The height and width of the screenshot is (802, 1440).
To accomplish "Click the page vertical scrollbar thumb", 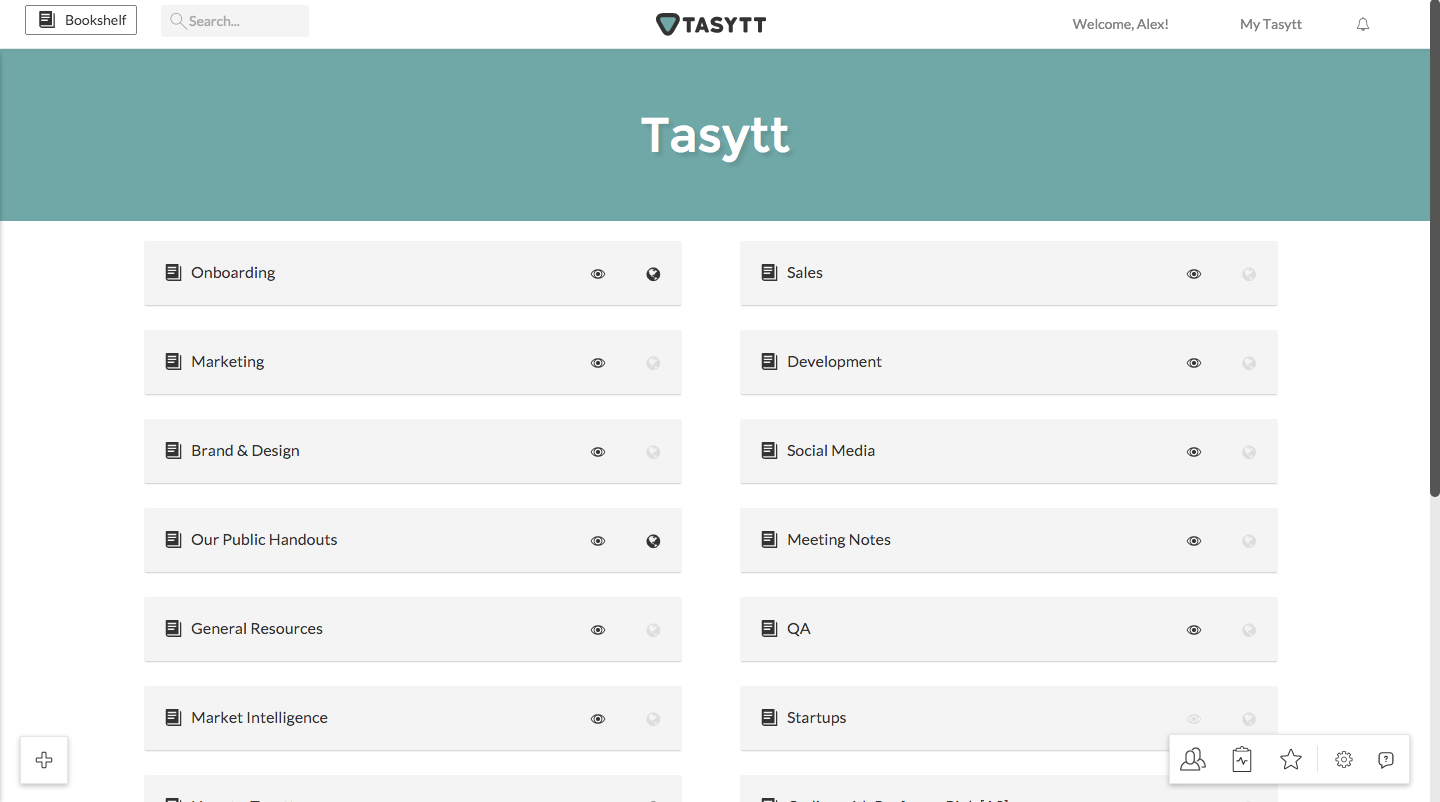I will pos(1435,249).
